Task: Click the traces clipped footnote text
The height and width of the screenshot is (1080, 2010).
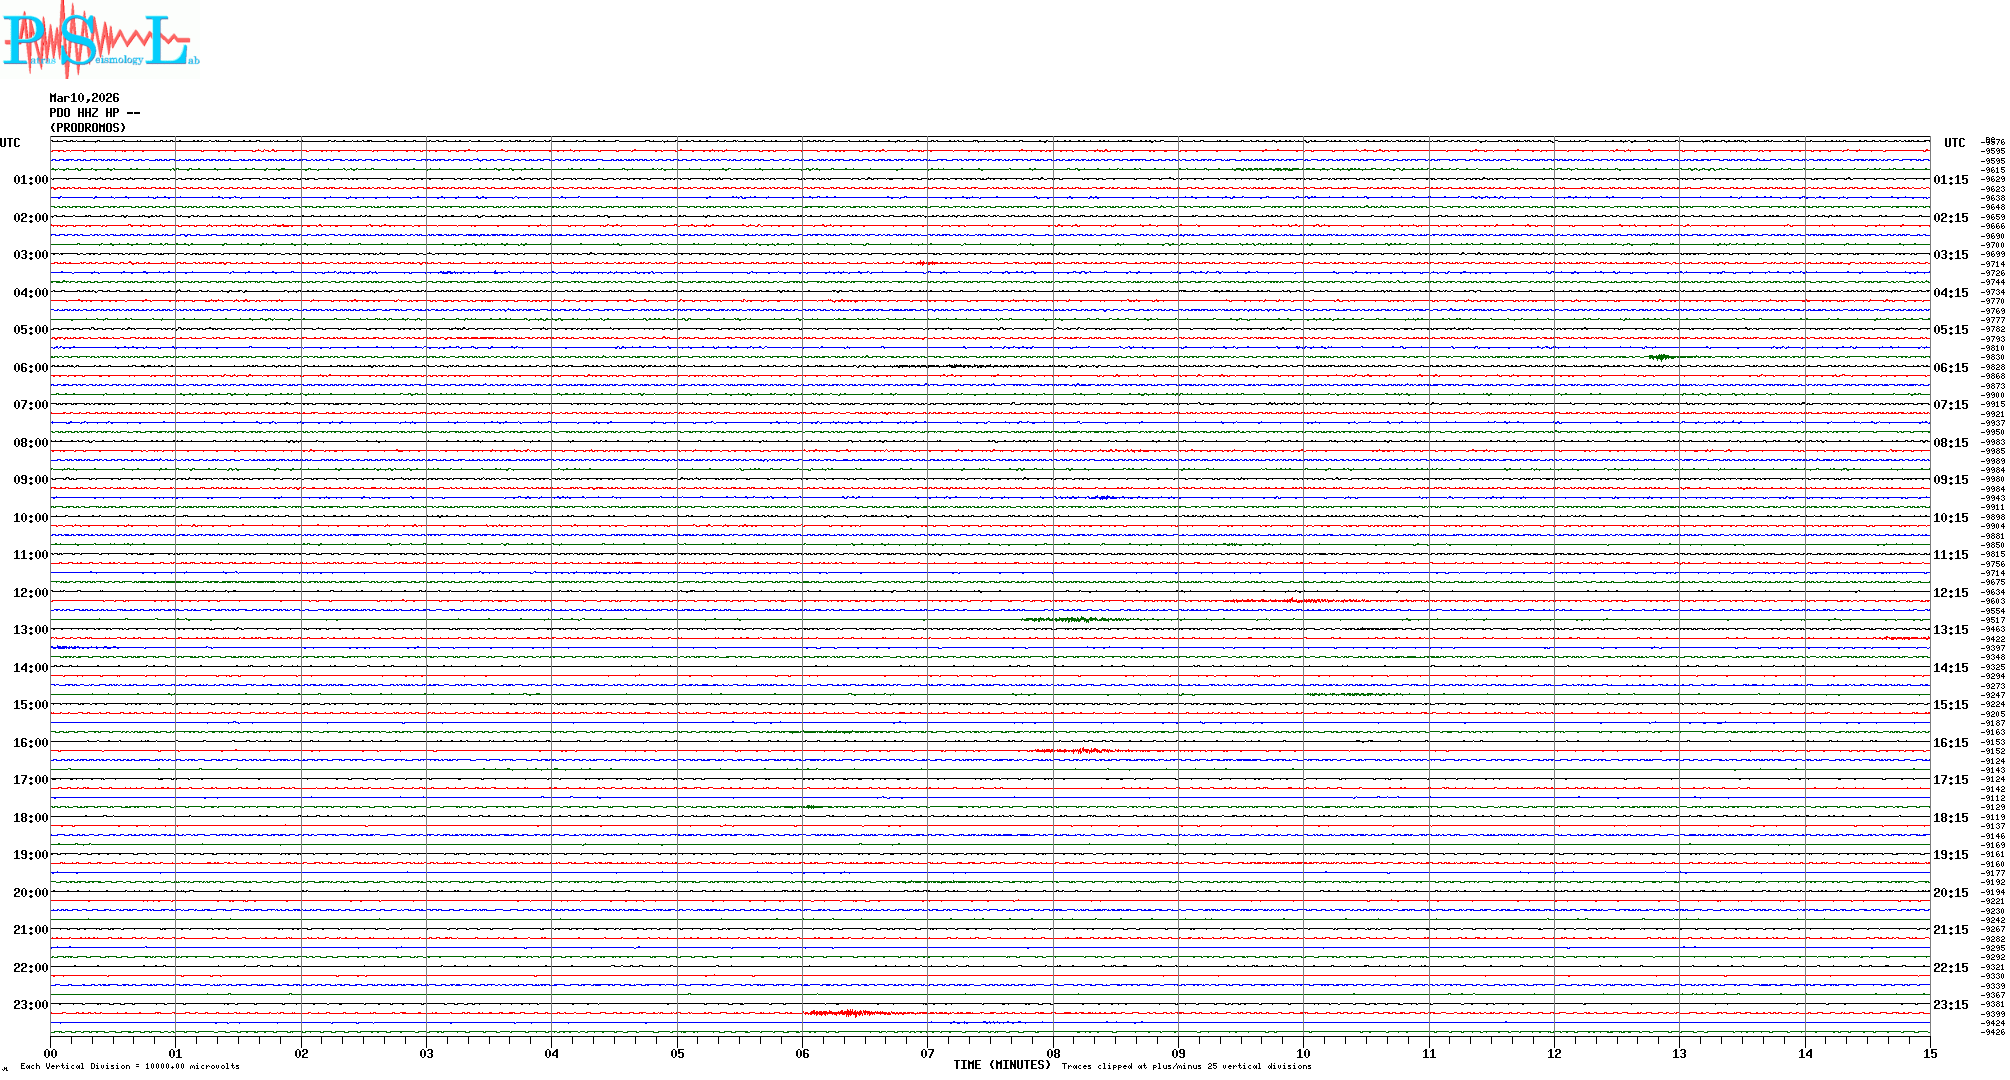Action: (1186, 1067)
